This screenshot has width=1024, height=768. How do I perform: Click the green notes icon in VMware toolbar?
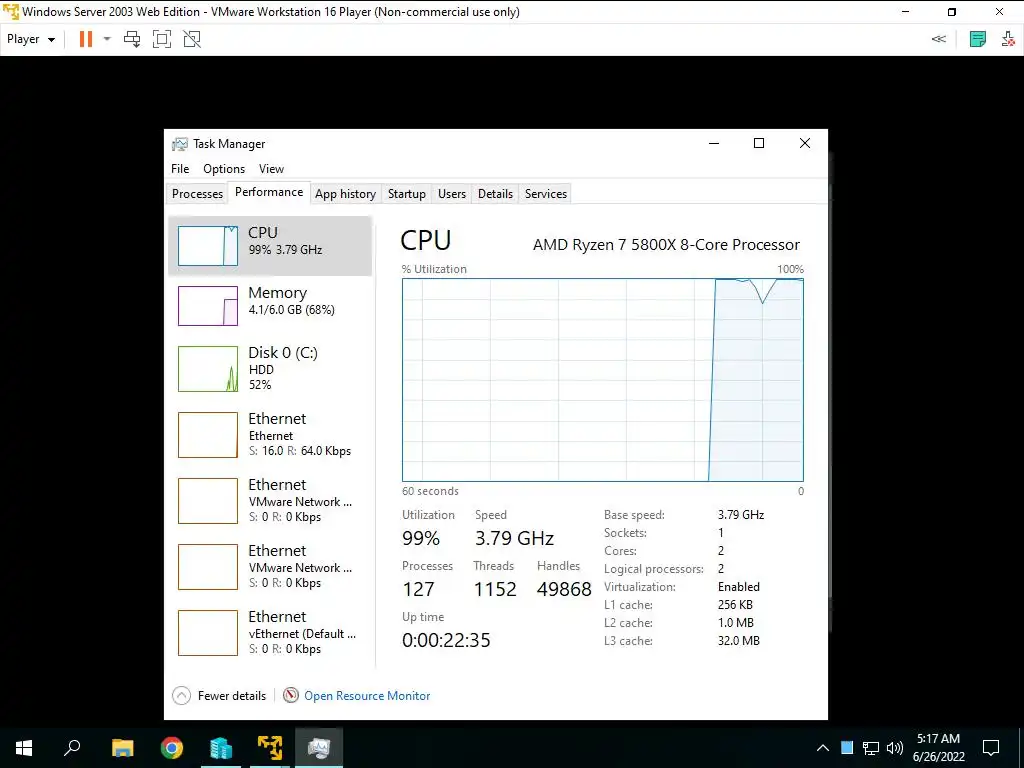(x=978, y=39)
